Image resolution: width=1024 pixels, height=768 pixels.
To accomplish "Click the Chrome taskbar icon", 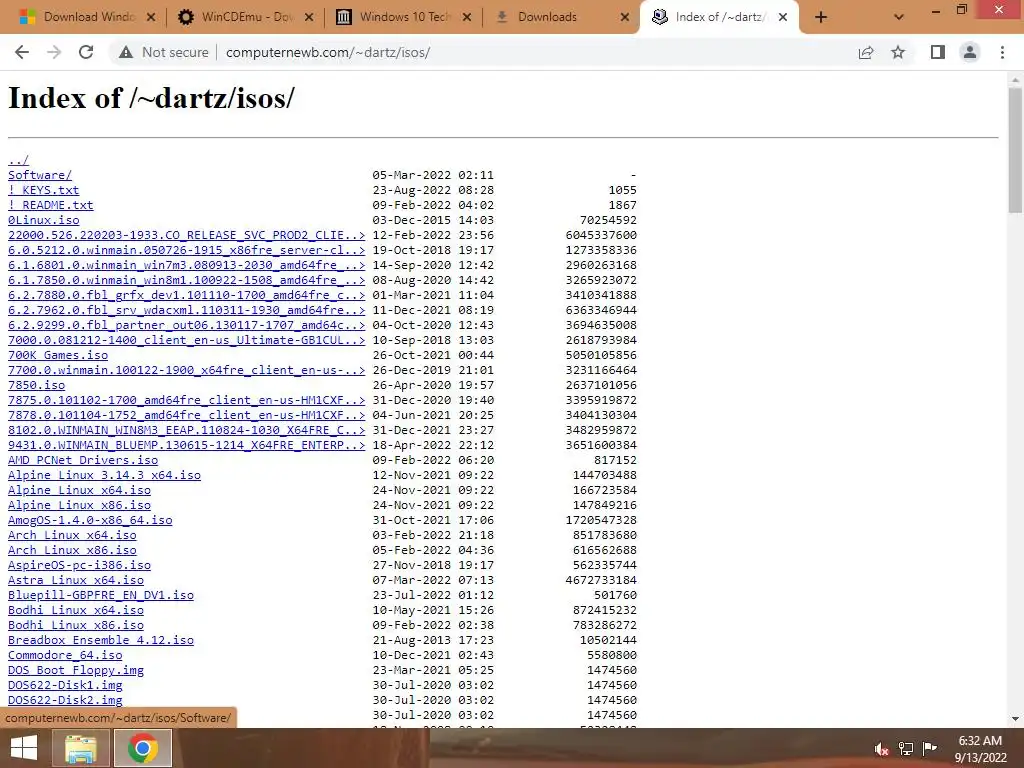I will pos(143,748).
